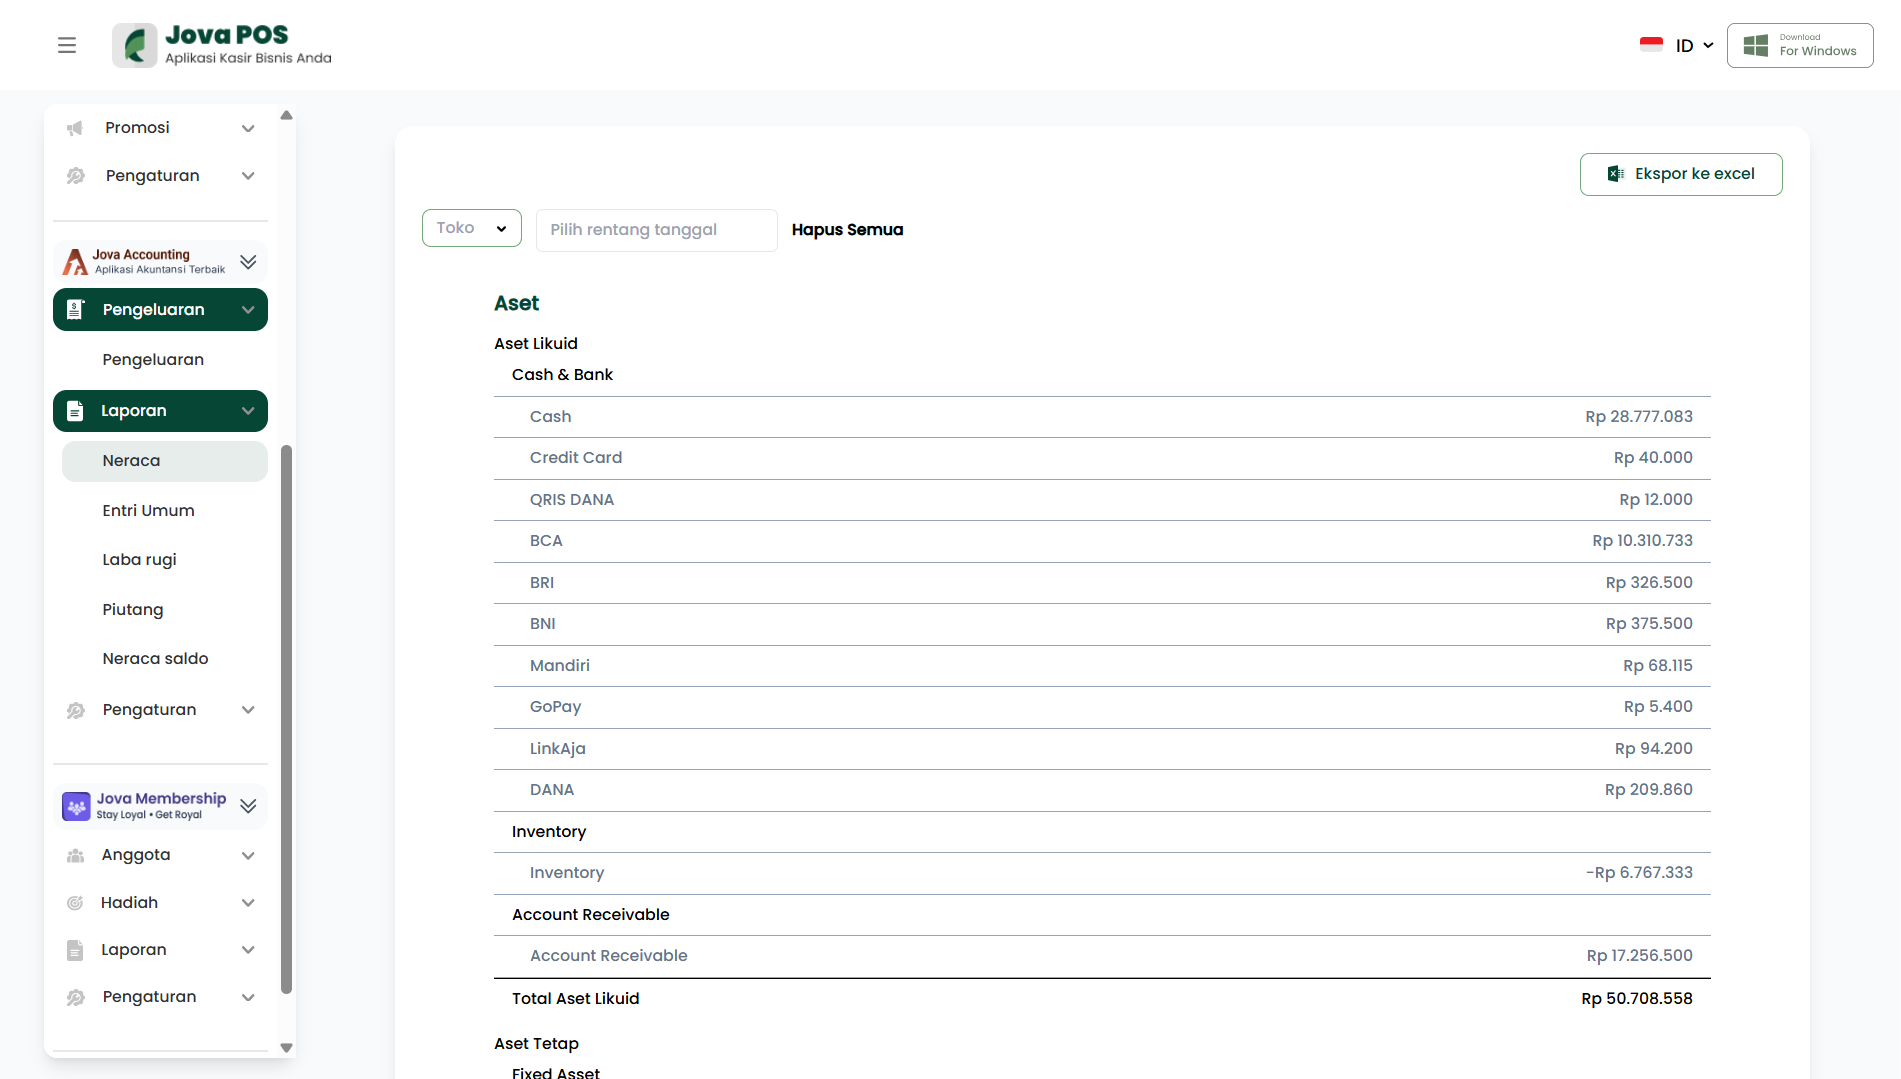1901x1079 pixels.
Task: Collapse the Jova Membership group
Action: [248, 806]
